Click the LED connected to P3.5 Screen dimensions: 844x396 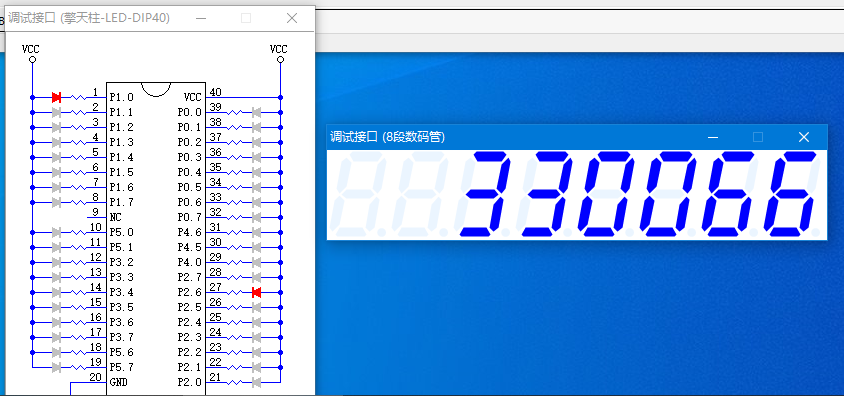(57, 308)
